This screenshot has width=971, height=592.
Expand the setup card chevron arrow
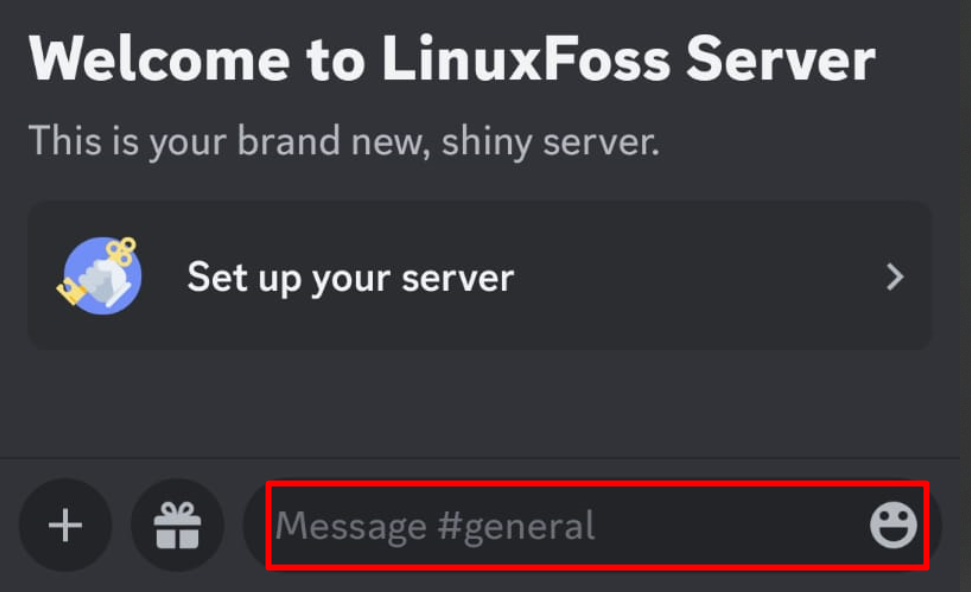coord(895,277)
